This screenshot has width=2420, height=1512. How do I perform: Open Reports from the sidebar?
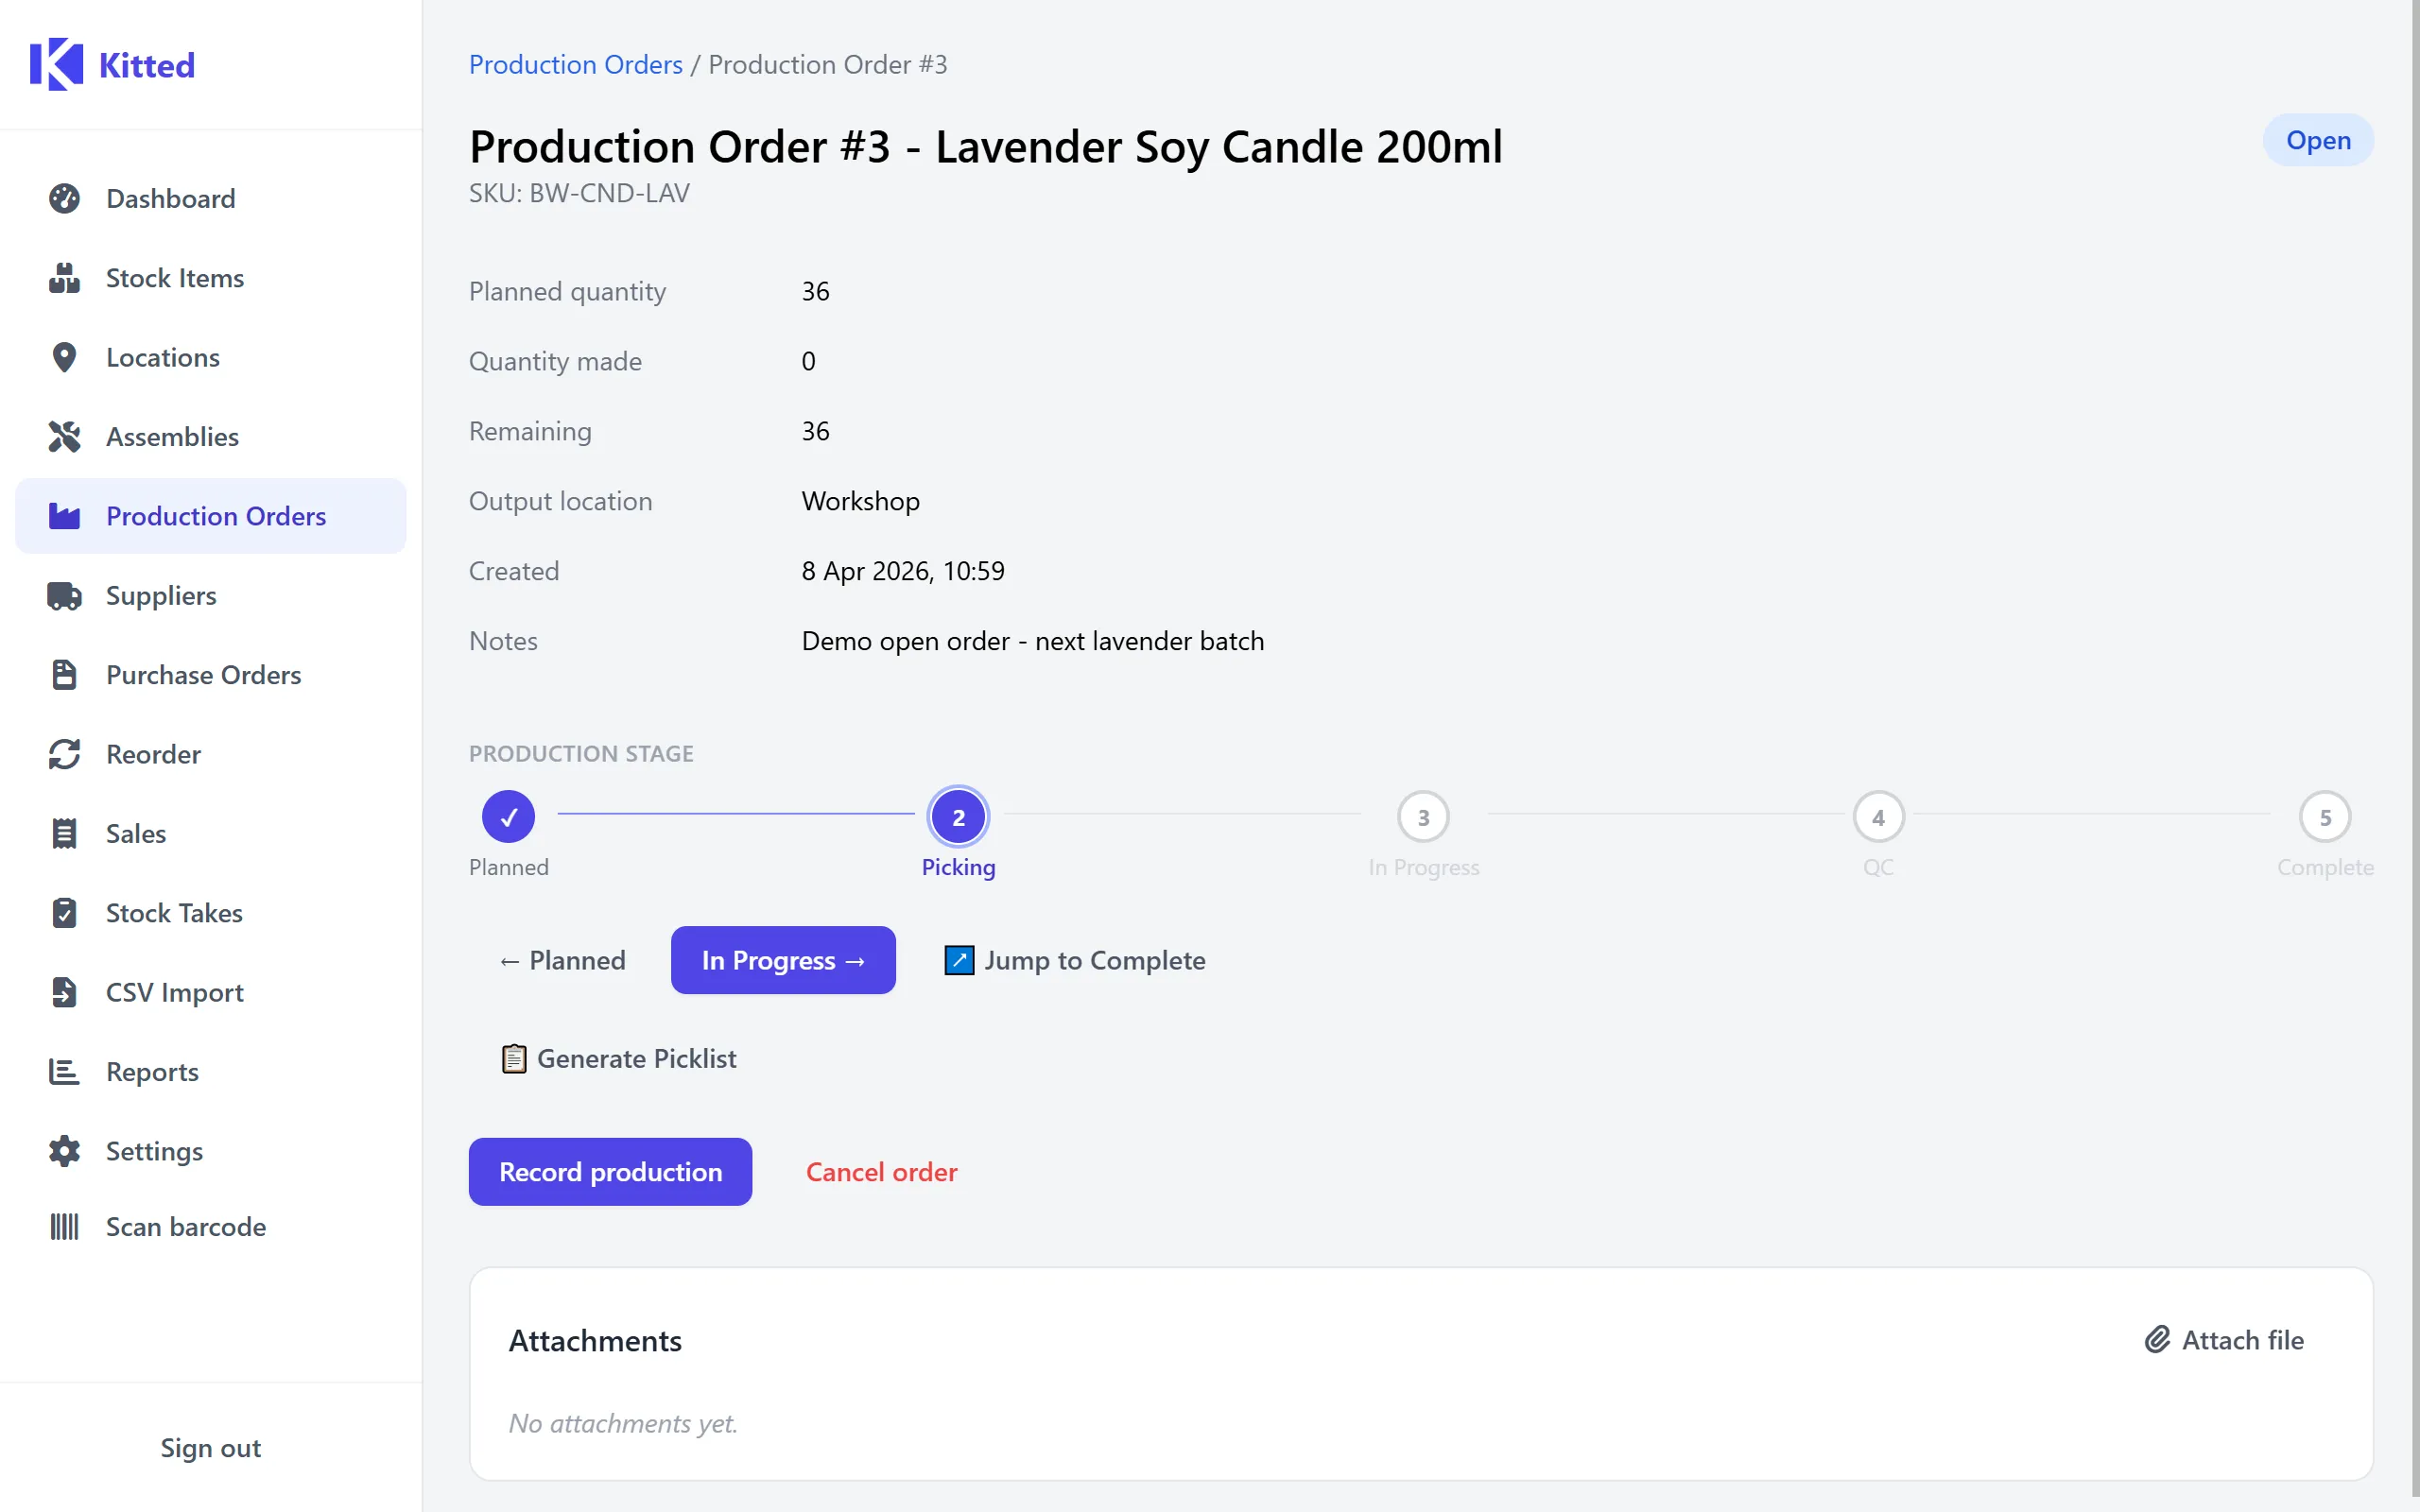pyautogui.click(x=152, y=1072)
